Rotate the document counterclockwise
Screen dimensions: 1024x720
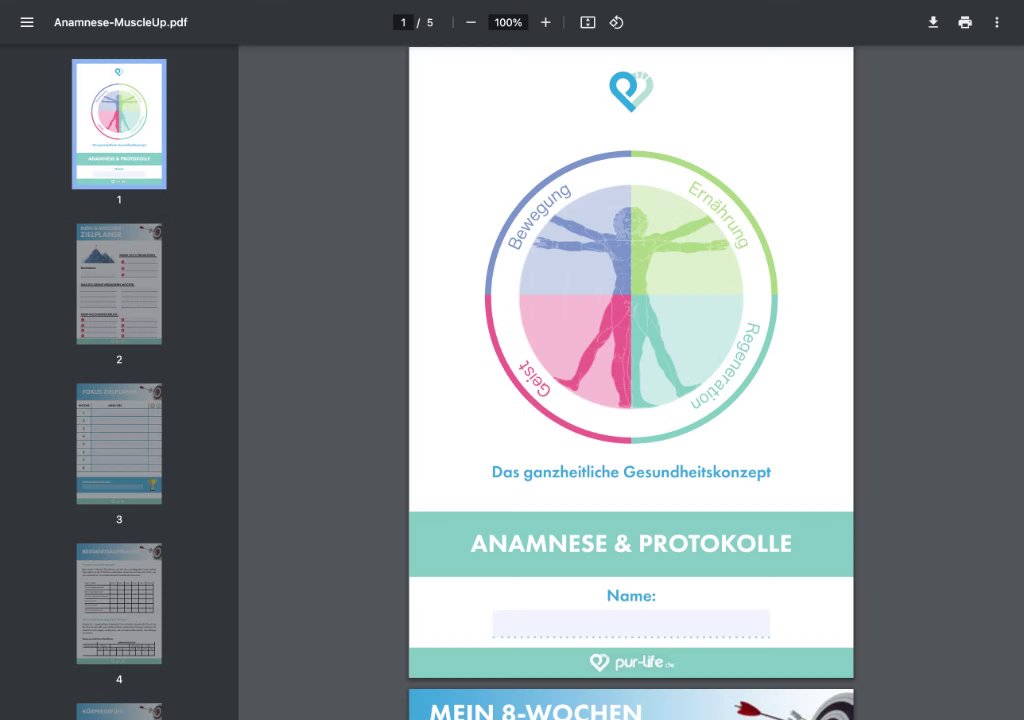click(616, 22)
